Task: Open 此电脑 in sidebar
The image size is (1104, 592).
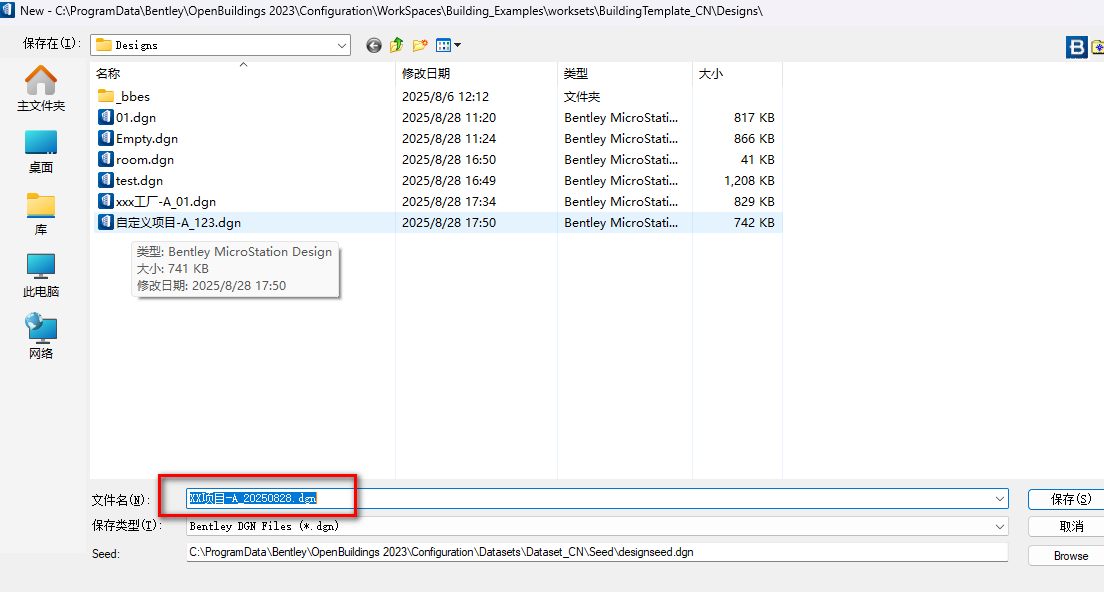Action: coord(41,275)
